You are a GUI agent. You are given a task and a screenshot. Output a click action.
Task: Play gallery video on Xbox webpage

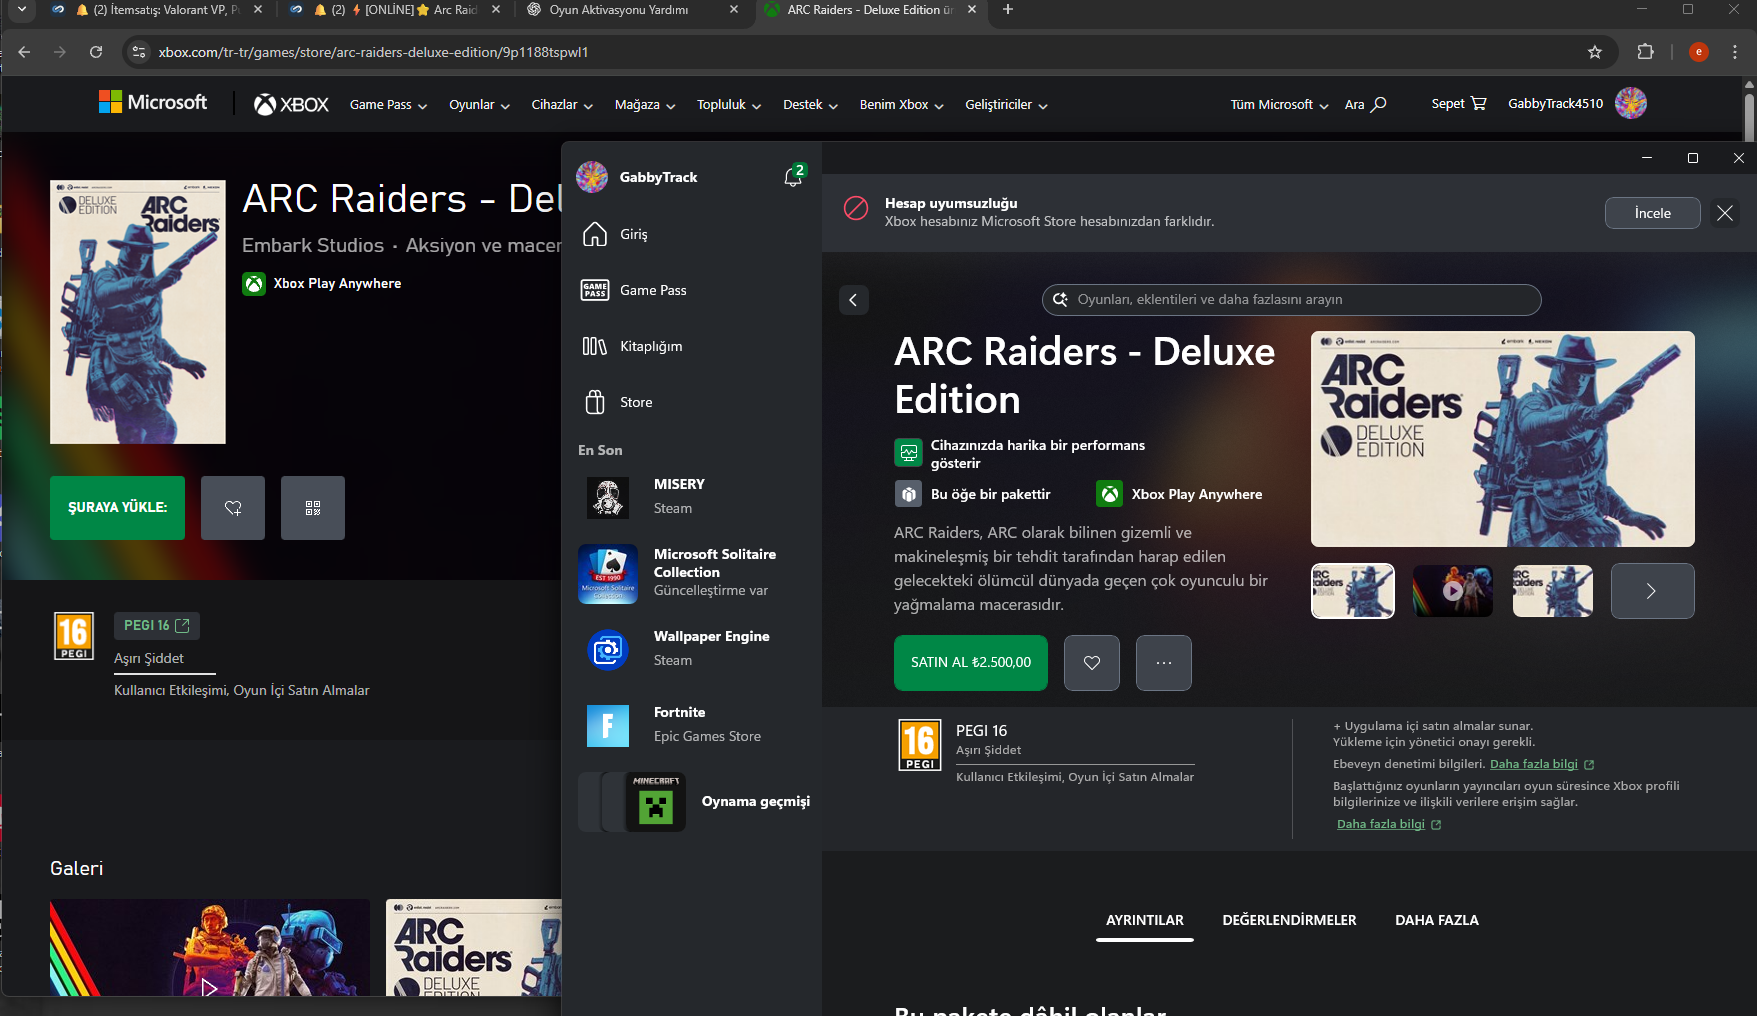[x=209, y=987]
